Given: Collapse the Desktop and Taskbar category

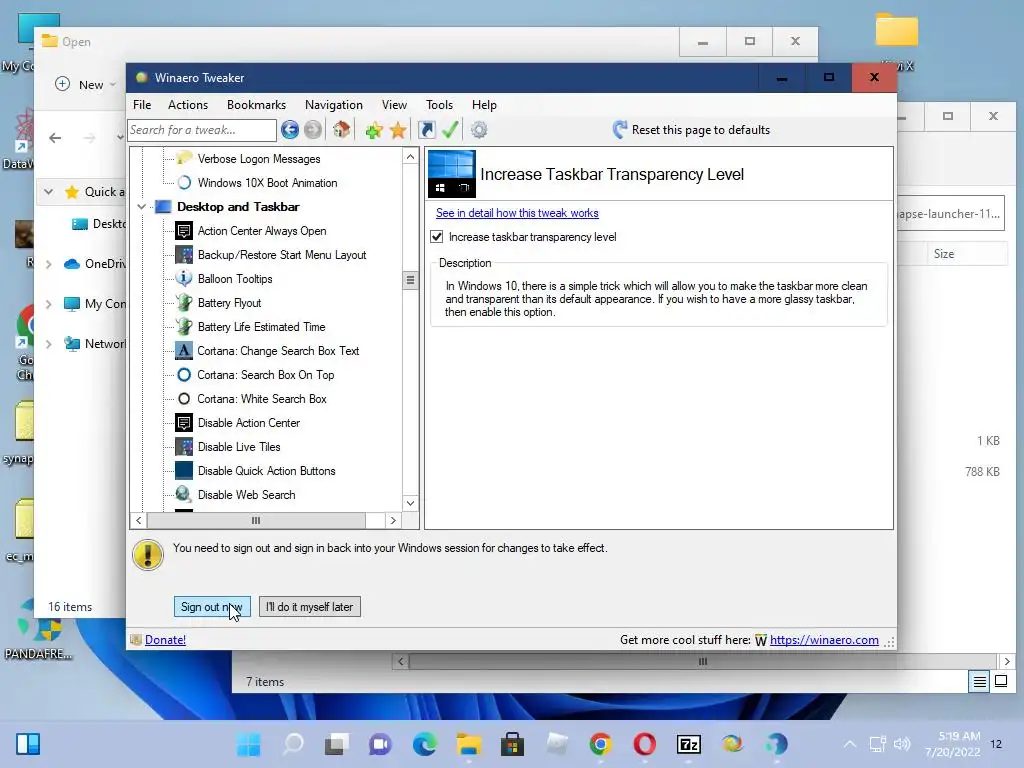Looking at the screenshot, I should (142, 207).
